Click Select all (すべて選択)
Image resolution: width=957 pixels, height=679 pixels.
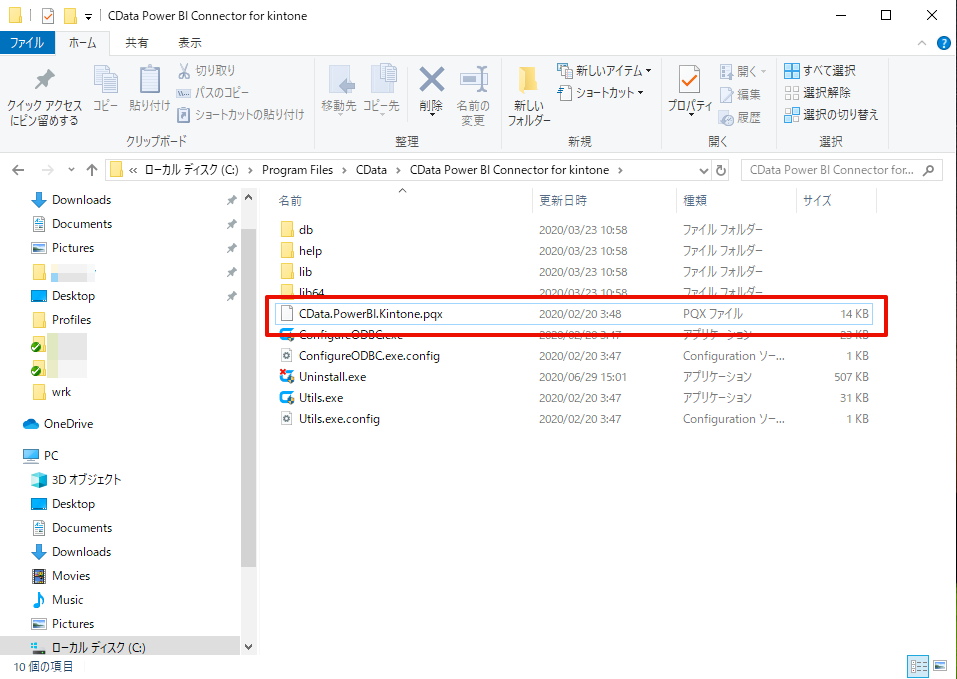(x=820, y=71)
